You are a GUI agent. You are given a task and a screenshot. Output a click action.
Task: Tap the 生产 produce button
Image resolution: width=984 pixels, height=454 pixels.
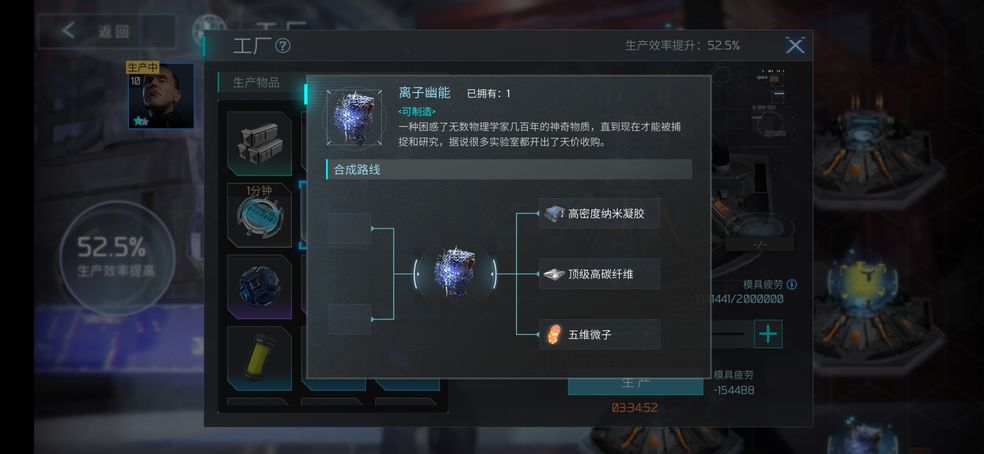point(636,382)
